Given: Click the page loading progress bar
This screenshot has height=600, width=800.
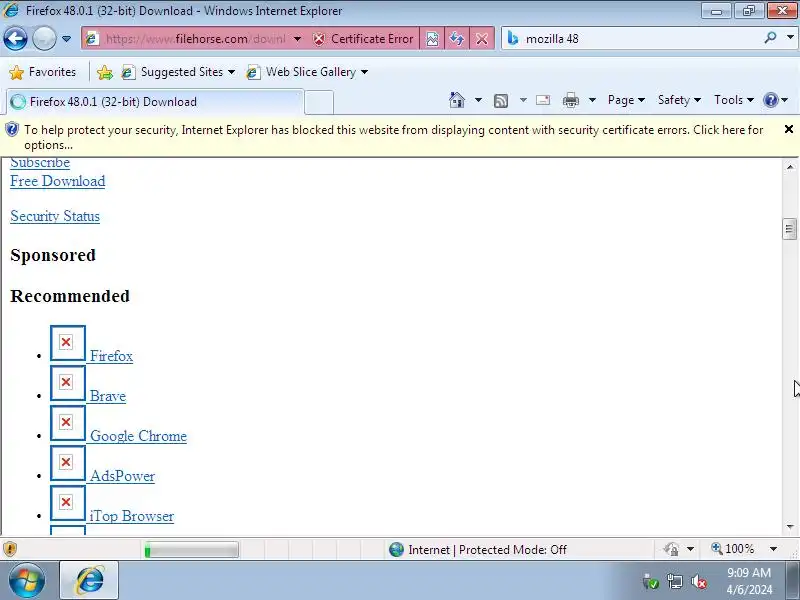Looking at the screenshot, I should (191, 550).
